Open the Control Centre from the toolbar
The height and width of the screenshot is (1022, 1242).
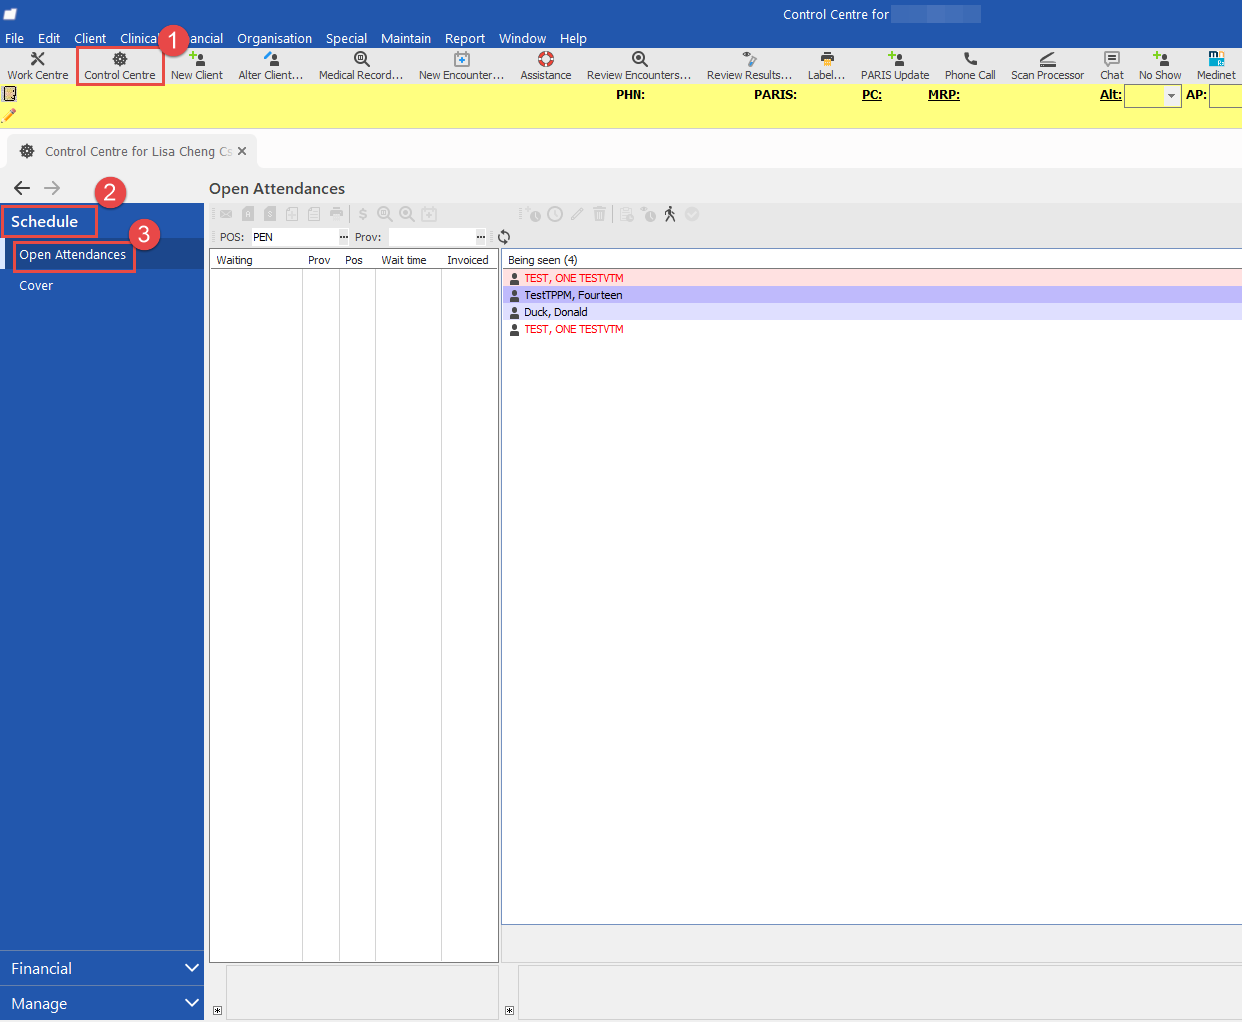click(x=119, y=65)
